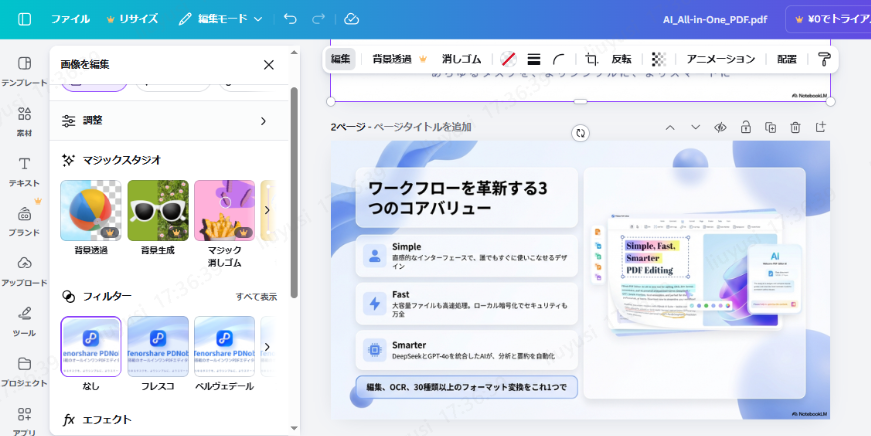Viewport: 871px width, 436px height.
Task: Move page 2 up with chevron
Action: [x=670, y=128]
